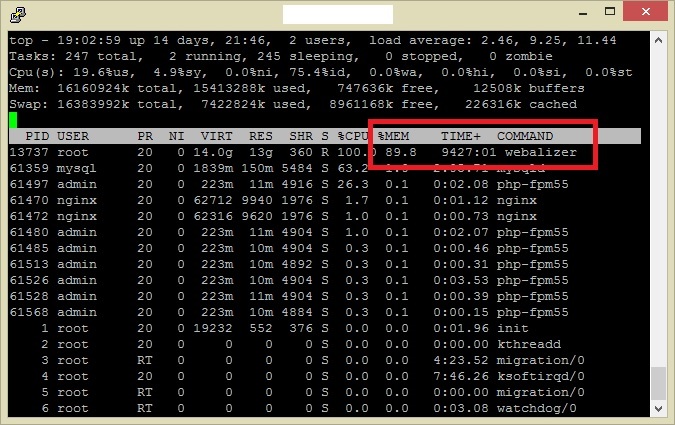Click the 26.3 CPU percentage value
This screenshot has width=675, height=425.
353,184
